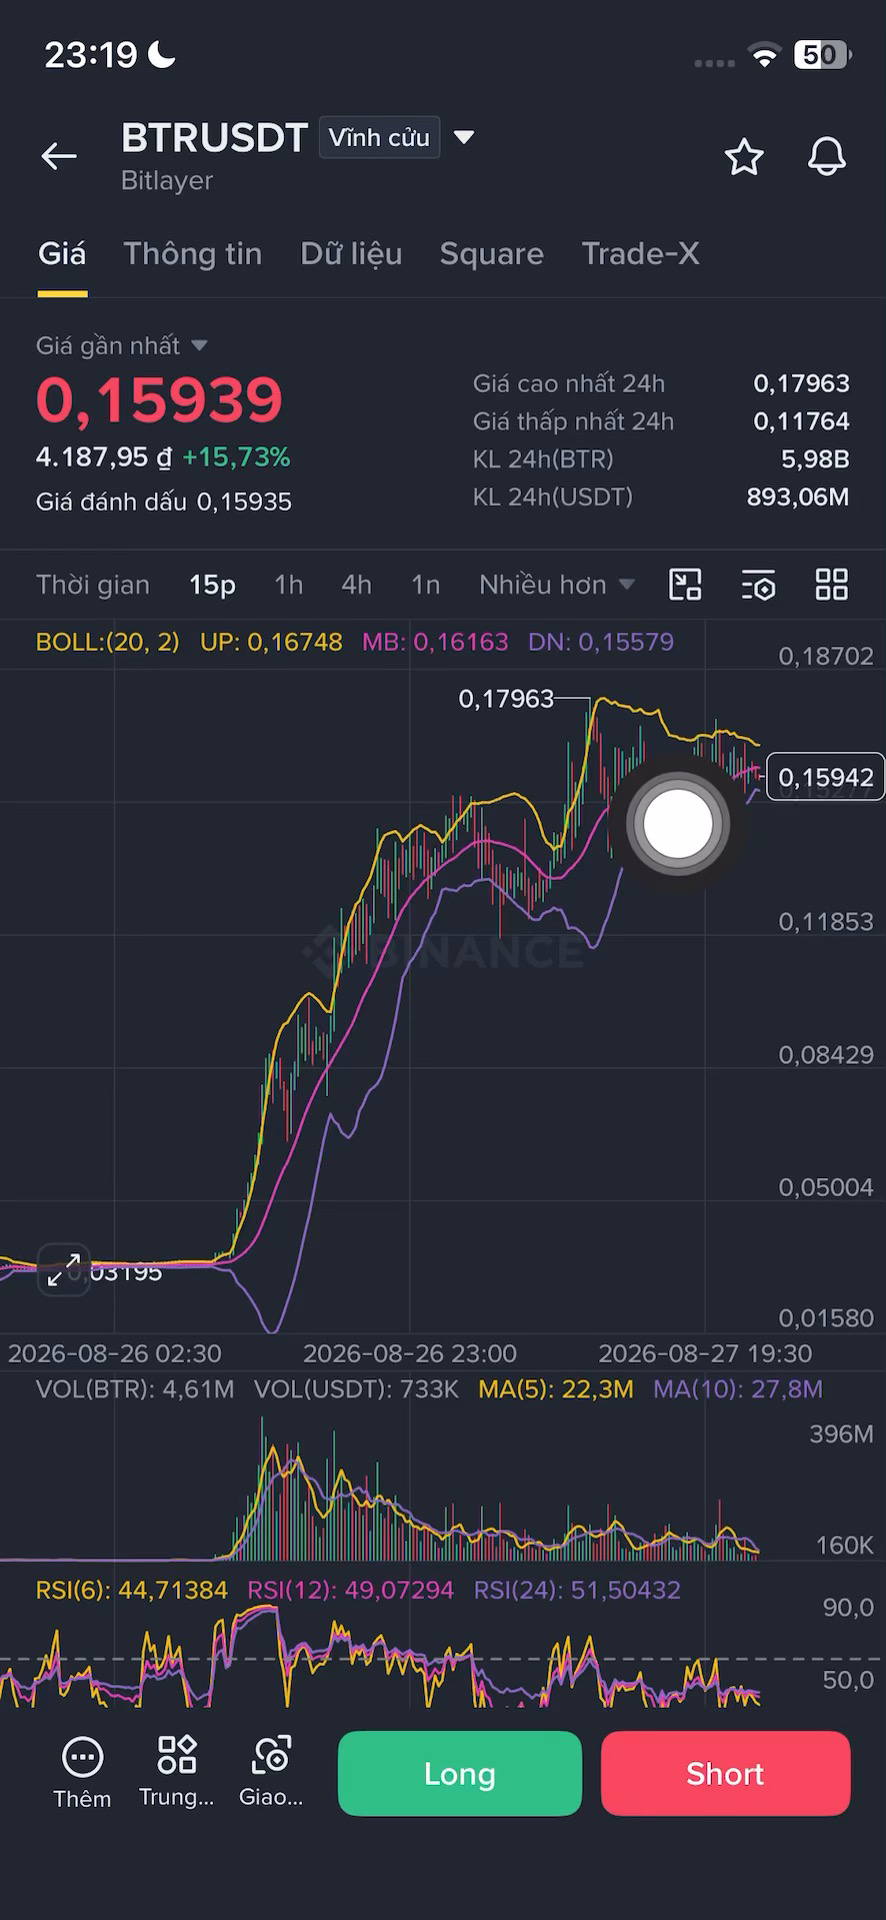
Task: Switch to the Thông tin tab
Action: coord(193,254)
